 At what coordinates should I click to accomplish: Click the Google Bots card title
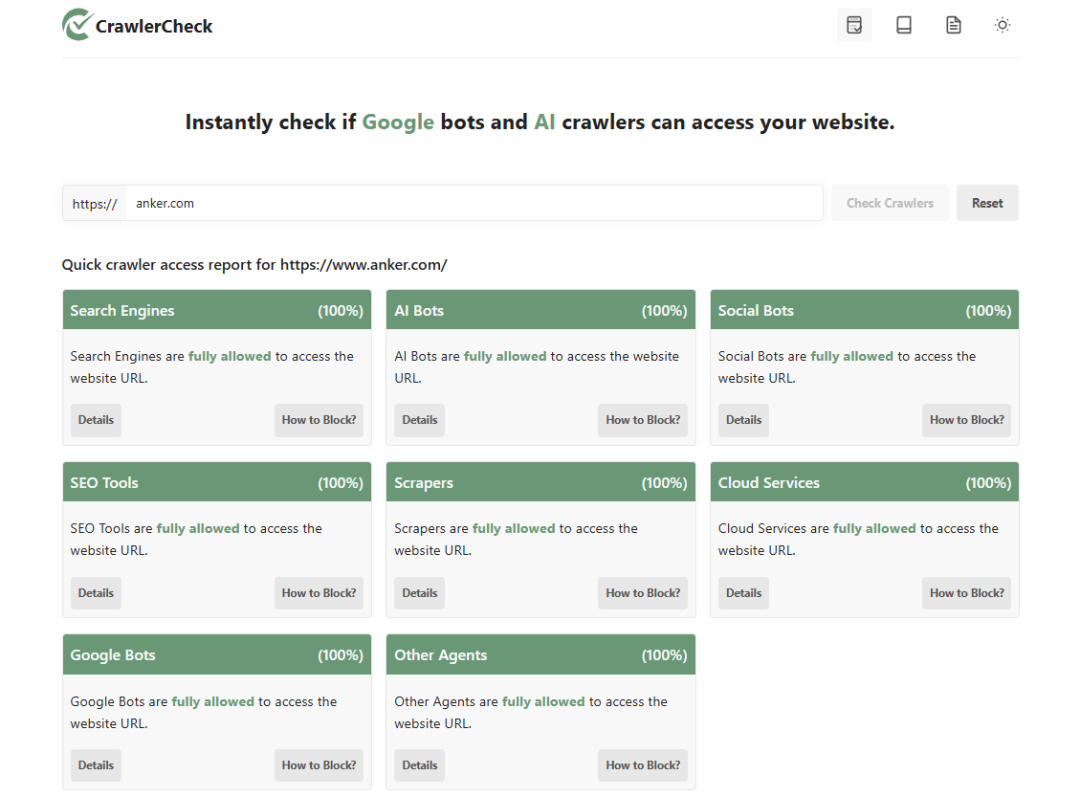(x=112, y=655)
